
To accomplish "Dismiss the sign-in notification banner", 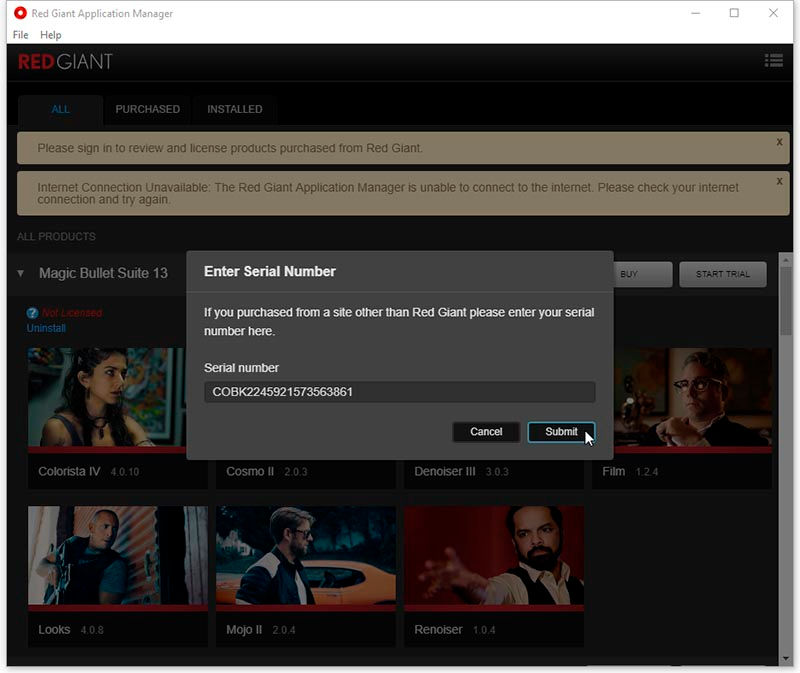I will point(779,142).
